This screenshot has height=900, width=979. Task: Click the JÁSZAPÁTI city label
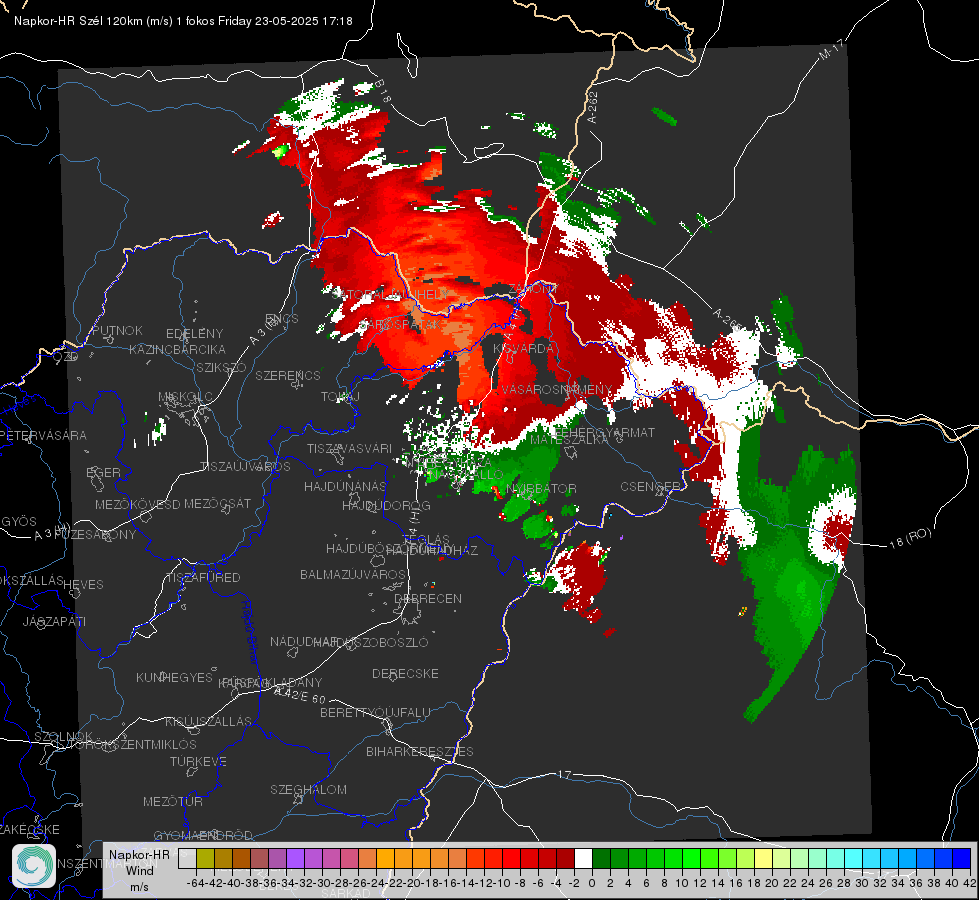pyautogui.click(x=54, y=621)
